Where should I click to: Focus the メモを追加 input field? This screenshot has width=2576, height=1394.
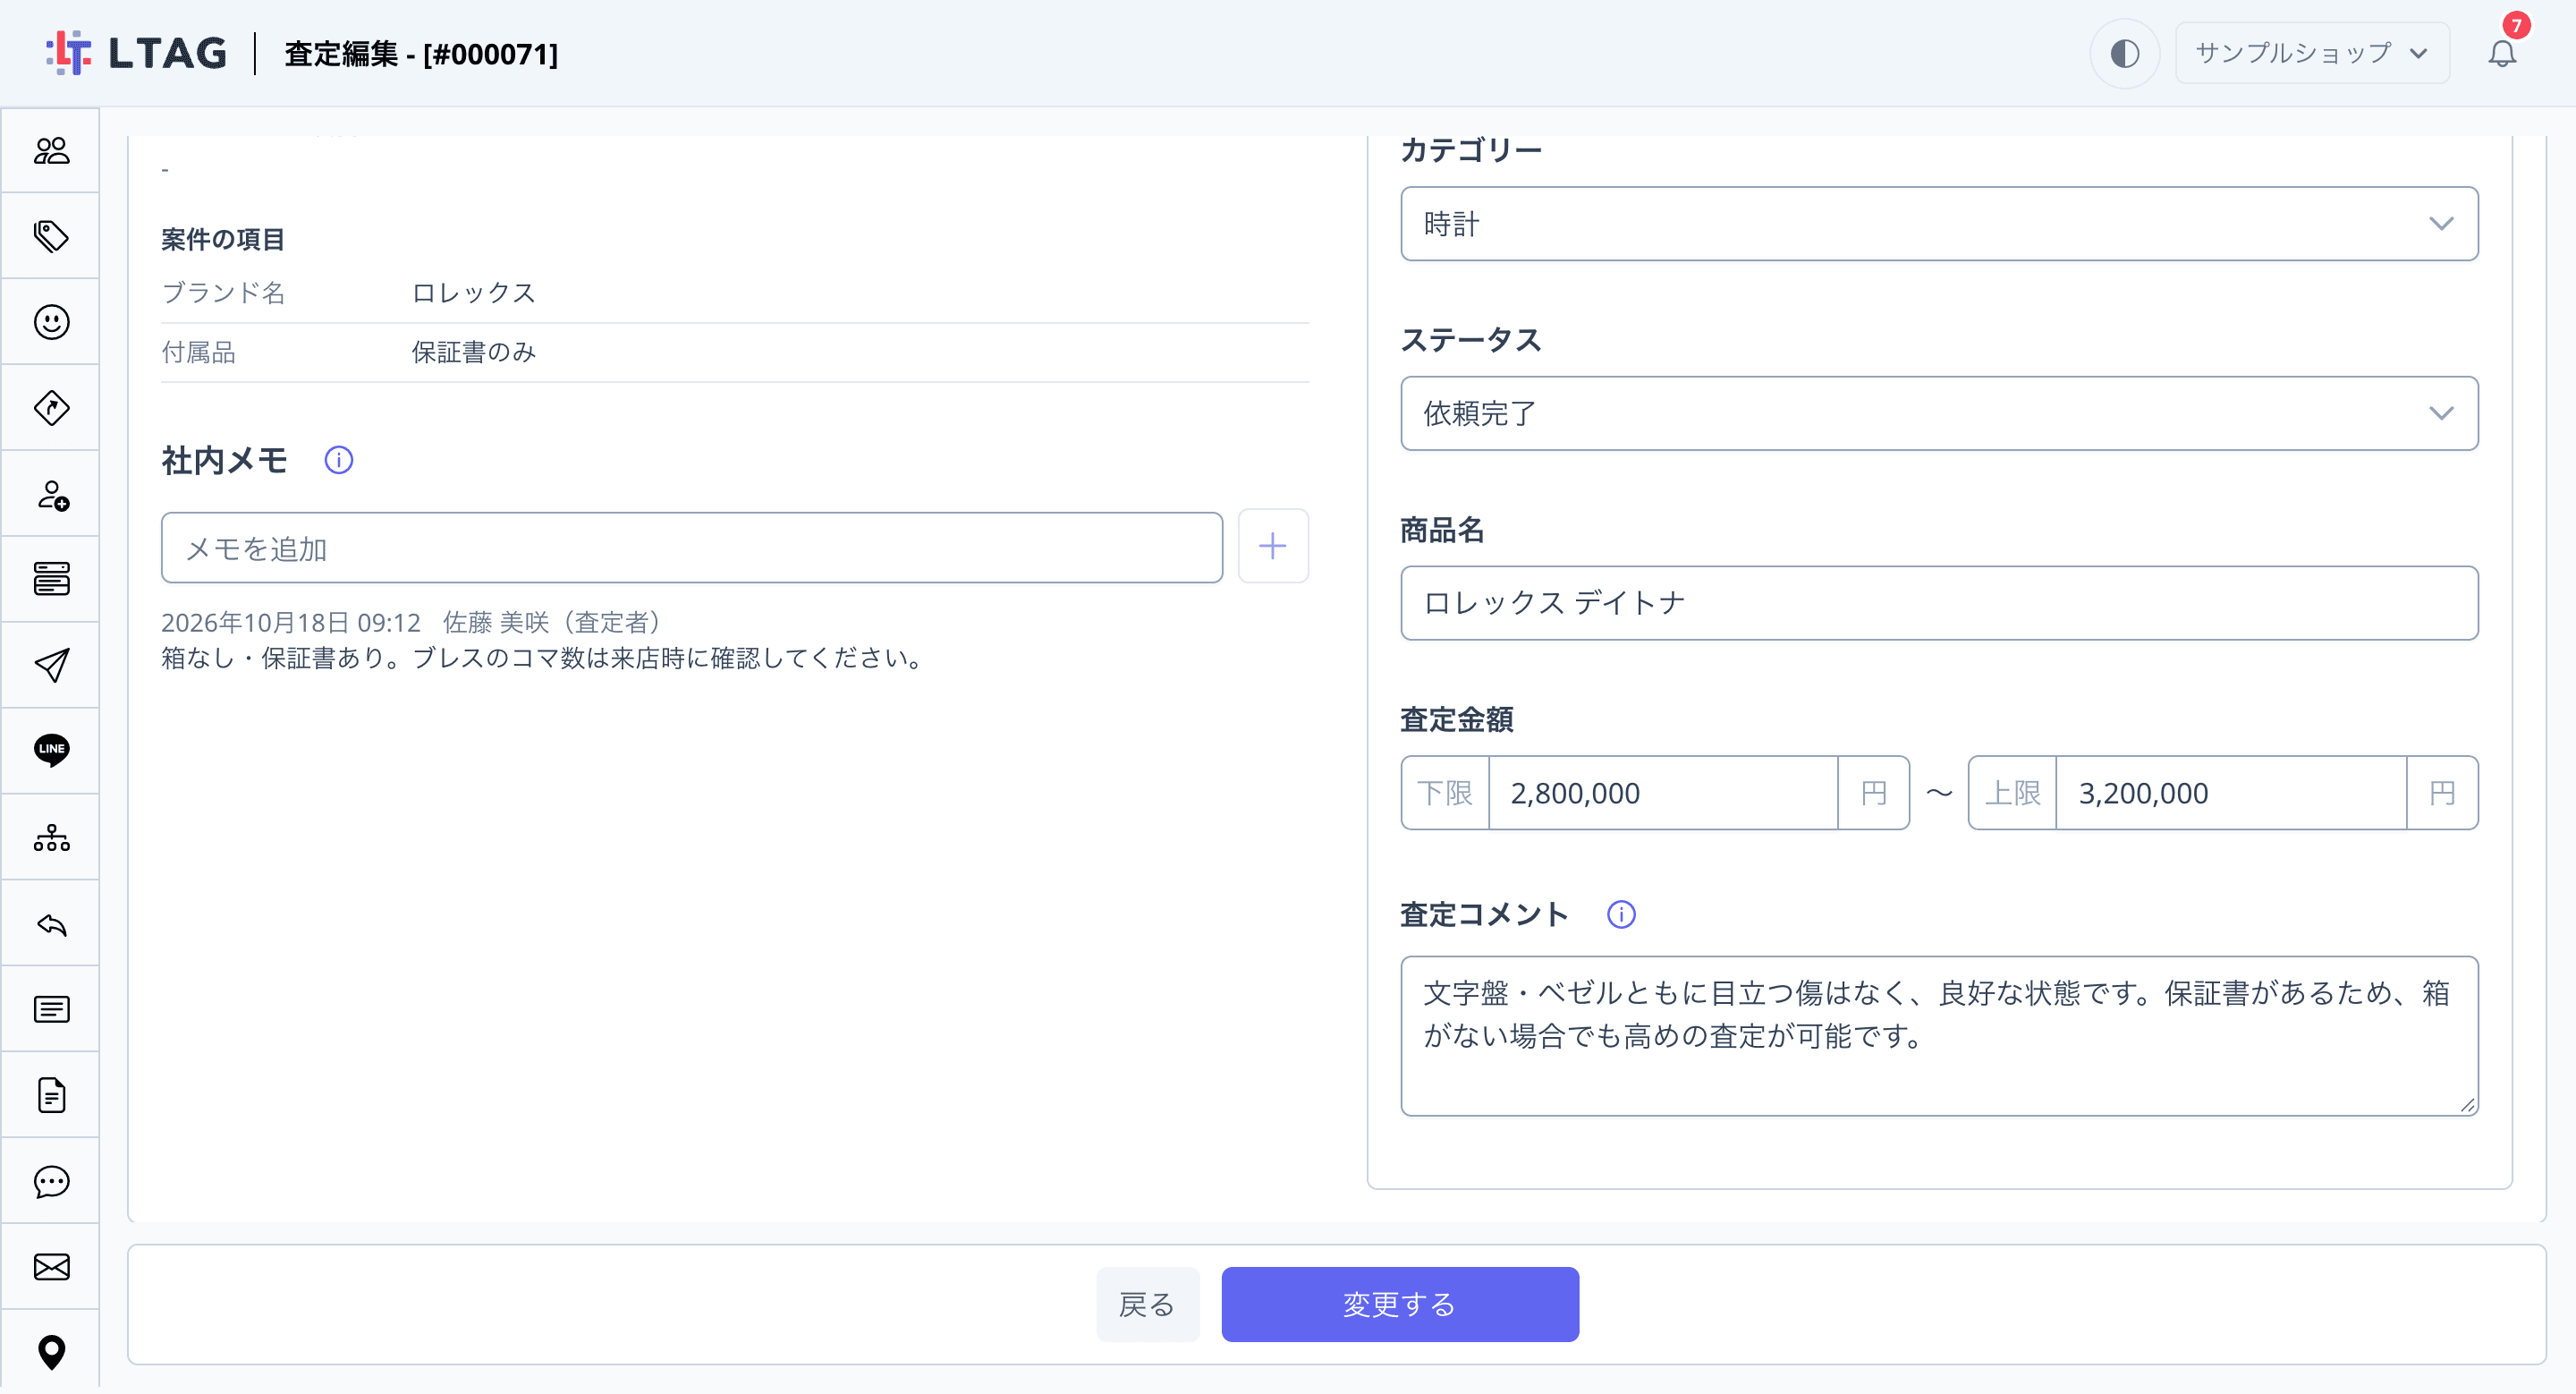[x=691, y=548]
